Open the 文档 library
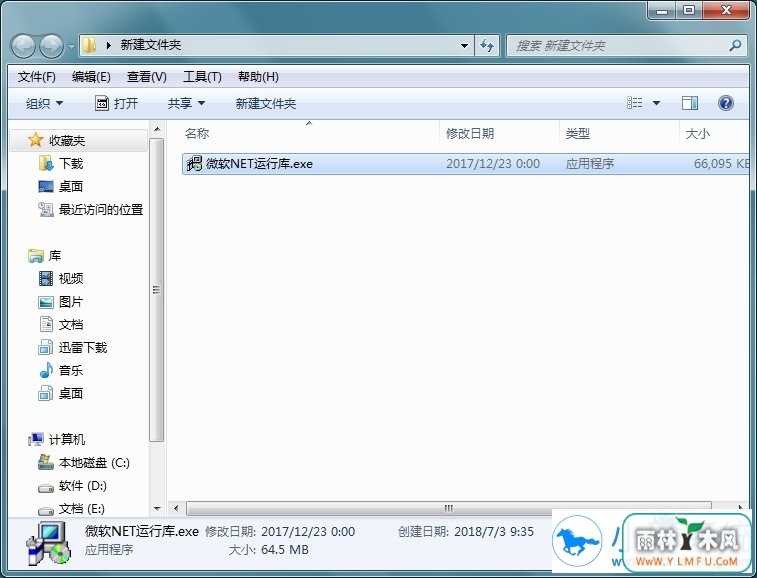The height and width of the screenshot is (578, 757). pos(71,324)
